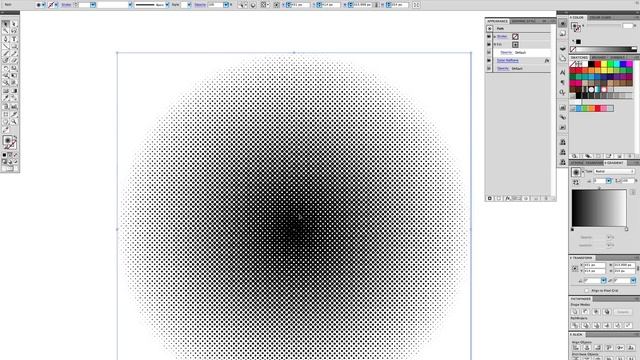The image size is (640, 360).
Task: Select the Scale tool
Action: click(x=14, y=68)
